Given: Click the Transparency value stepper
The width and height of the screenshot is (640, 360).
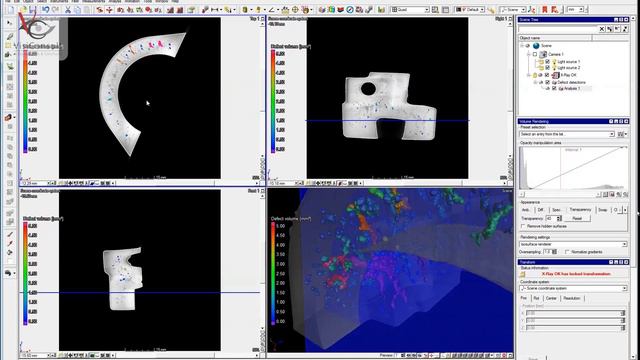Looking at the screenshot, I should coord(559,219).
